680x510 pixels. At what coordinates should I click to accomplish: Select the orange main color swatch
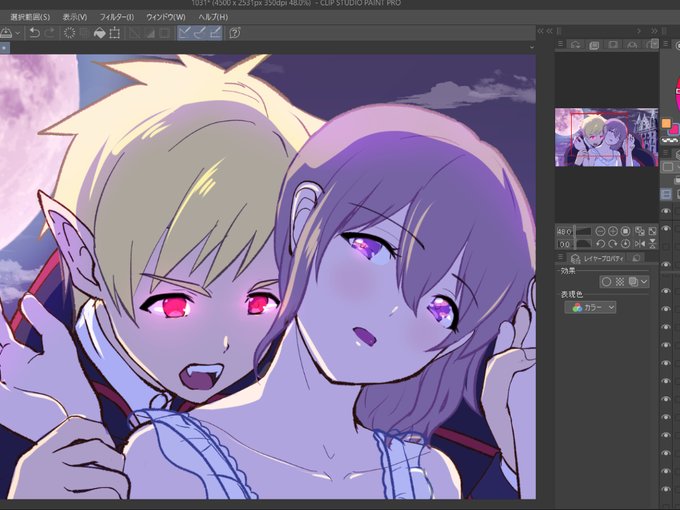666,124
